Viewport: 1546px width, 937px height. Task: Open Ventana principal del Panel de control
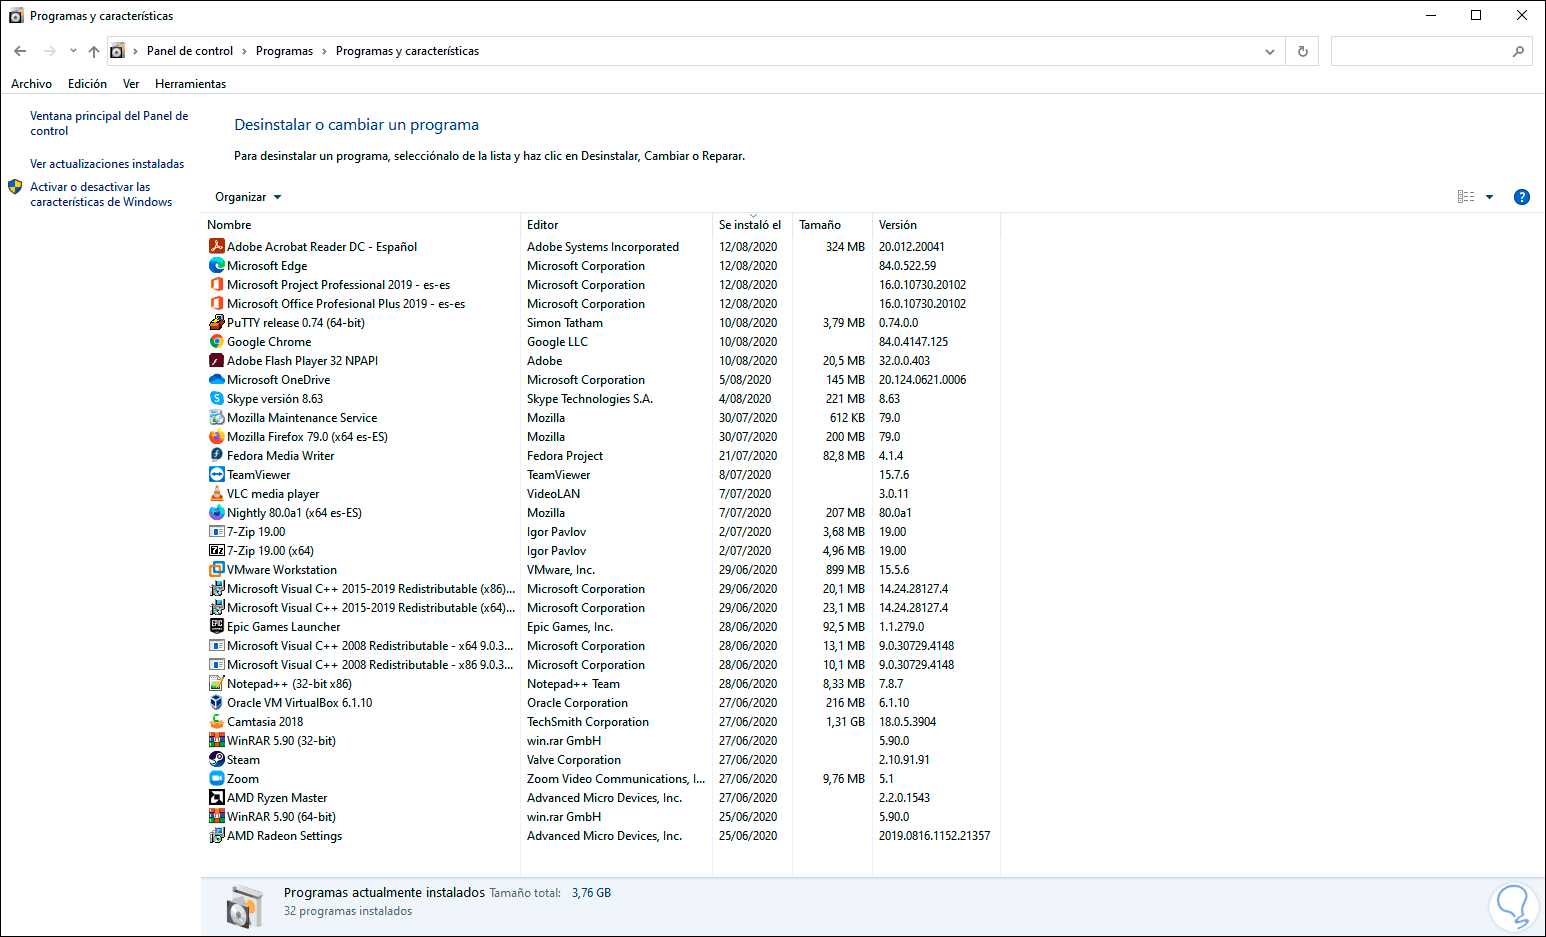click(109, 123)
